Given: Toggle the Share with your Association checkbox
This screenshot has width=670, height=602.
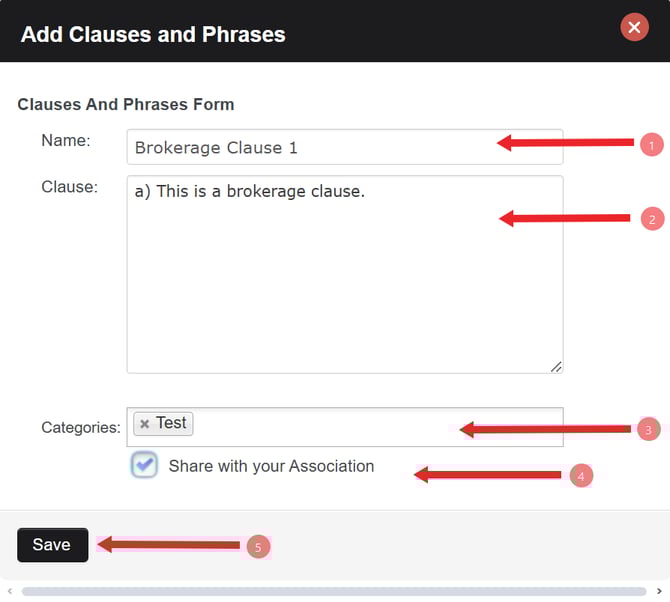Looking at the screenshot, I should pos(145,465).
